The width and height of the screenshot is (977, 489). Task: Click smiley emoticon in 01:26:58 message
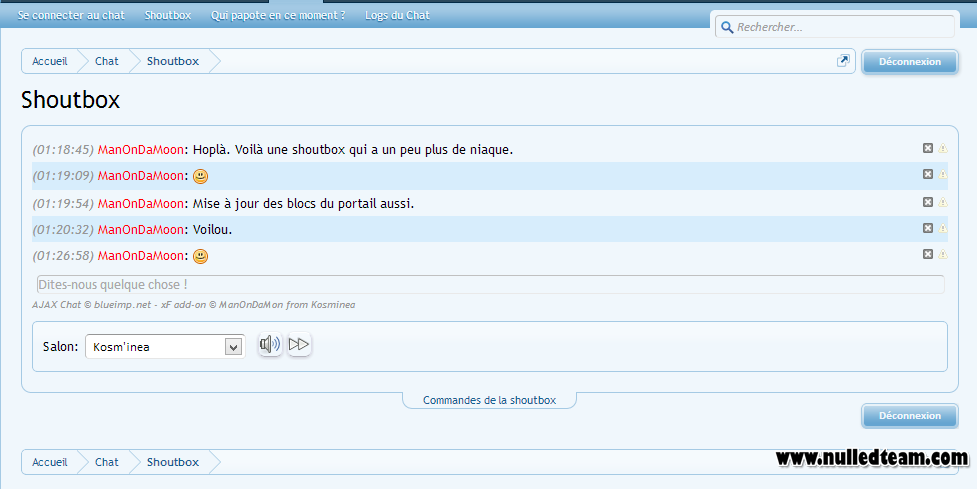[200, 256]
